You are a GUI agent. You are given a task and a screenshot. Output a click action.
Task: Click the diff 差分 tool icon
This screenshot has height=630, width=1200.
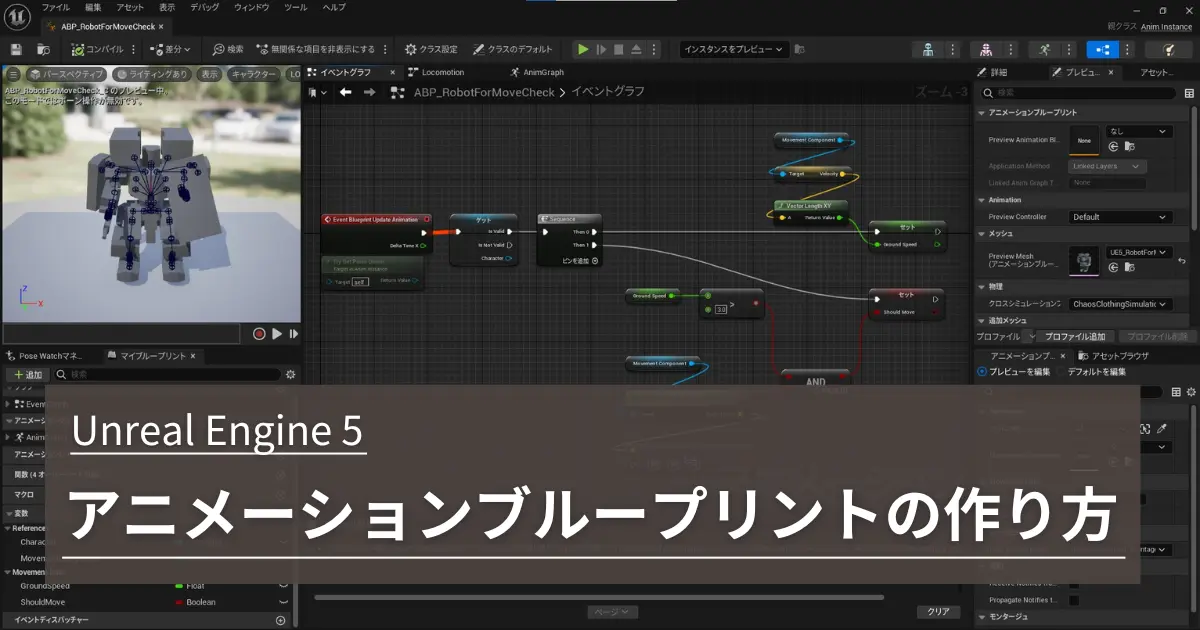[x=166, y=48]
